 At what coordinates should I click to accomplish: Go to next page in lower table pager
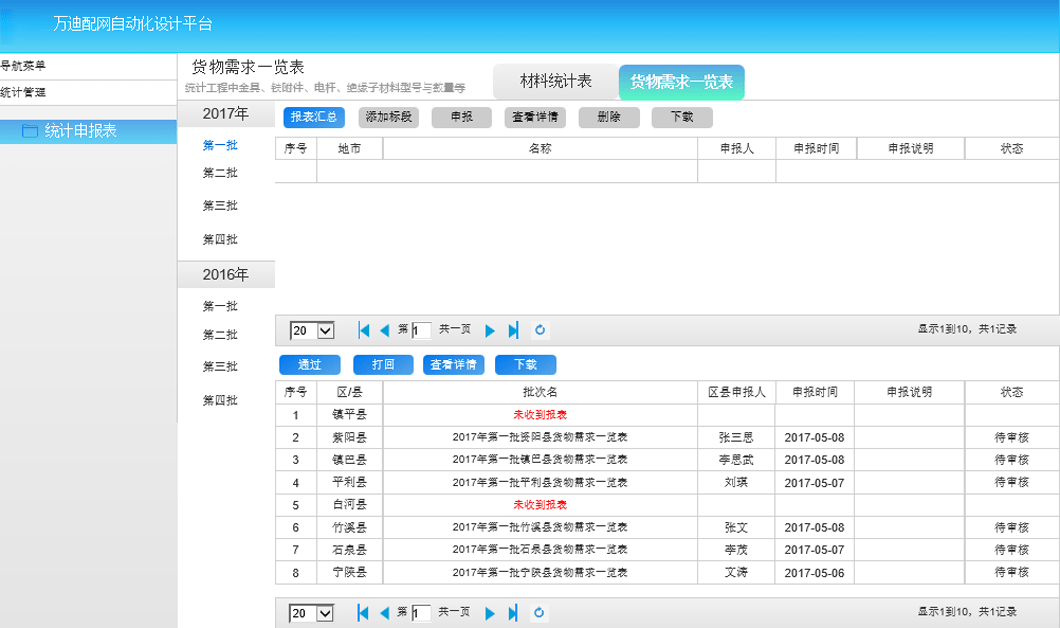(x=490, y=613)
